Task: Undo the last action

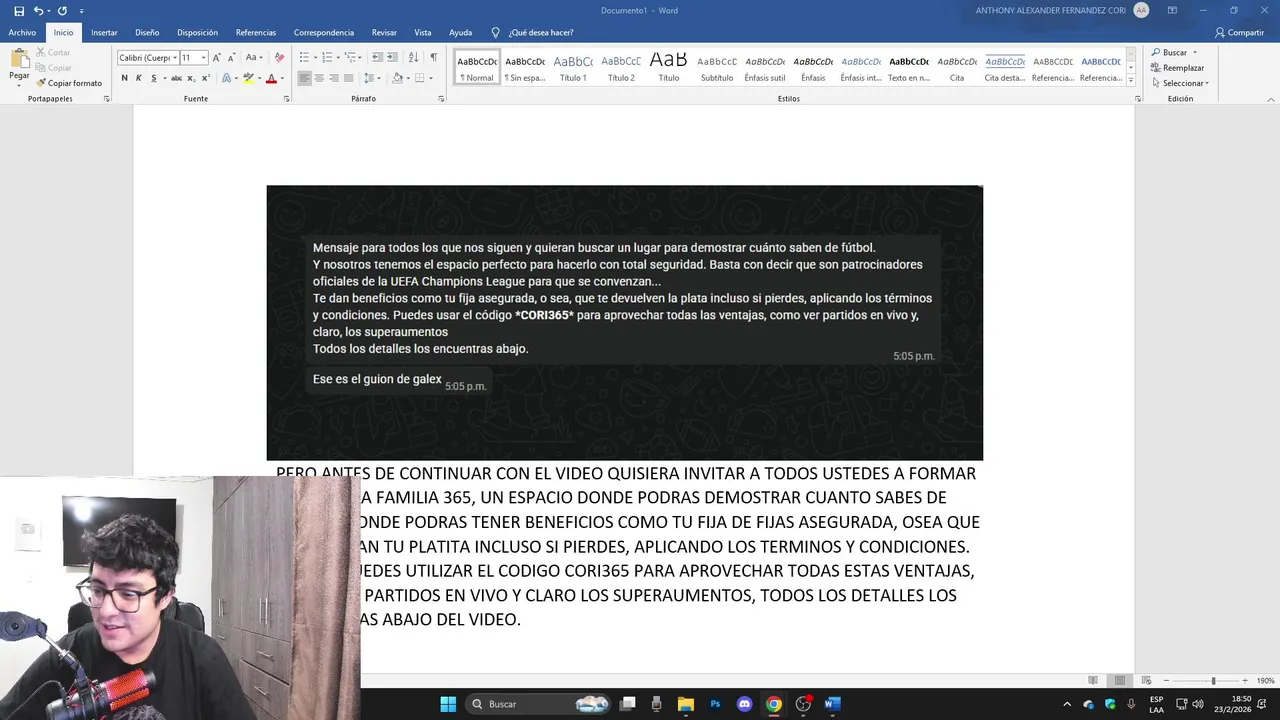Action: pos(38,11)
